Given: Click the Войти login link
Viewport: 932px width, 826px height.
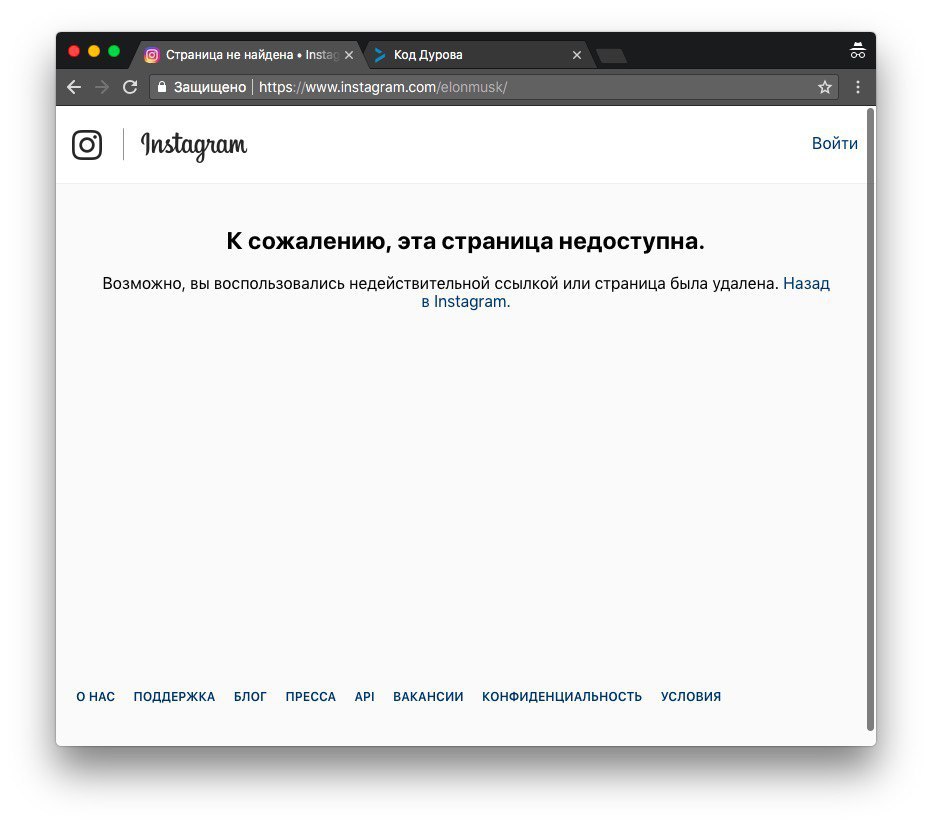Looking at the screenshot, I should [x=835, y=144].
